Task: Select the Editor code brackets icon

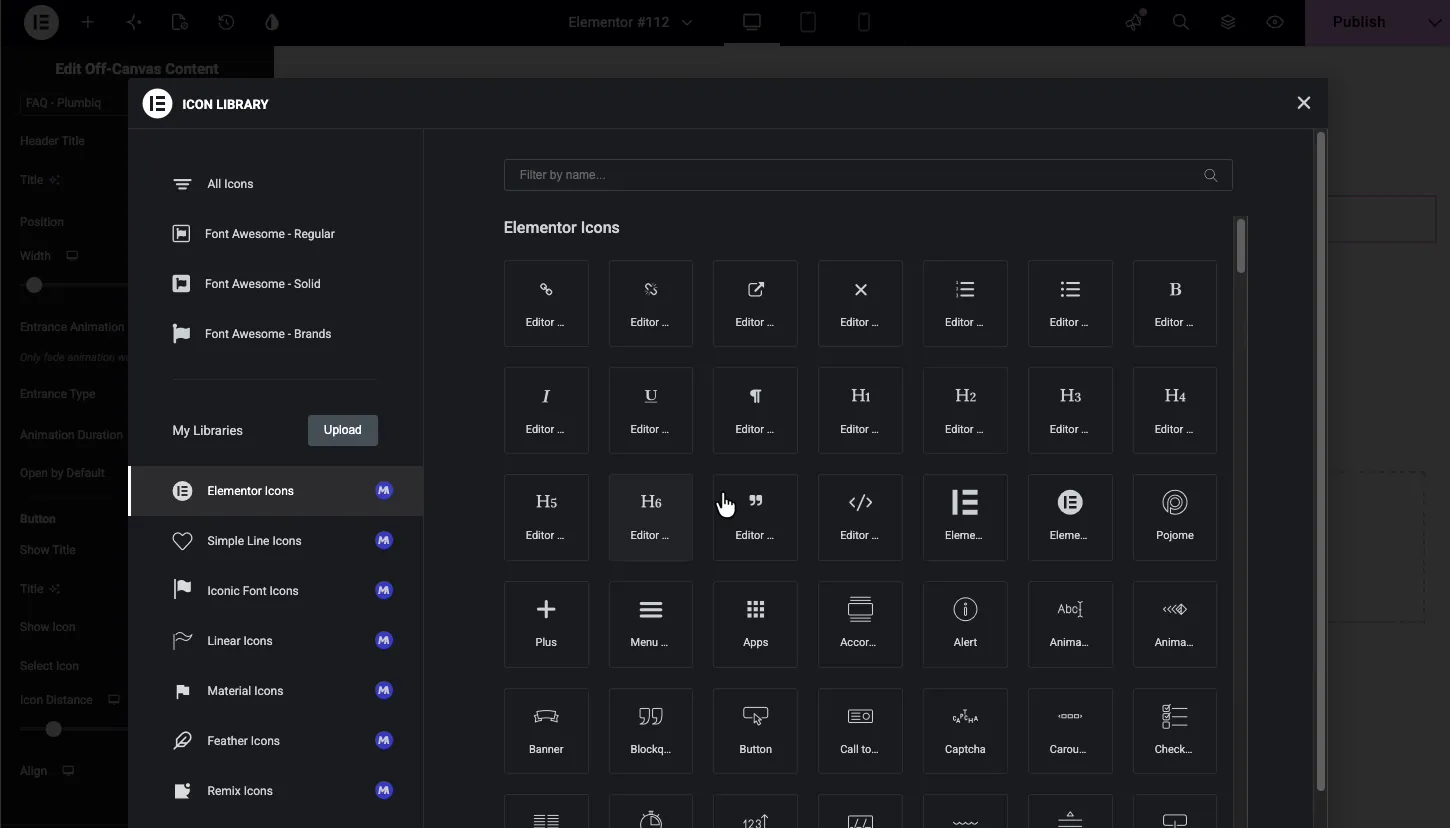Action: point(860,517)
